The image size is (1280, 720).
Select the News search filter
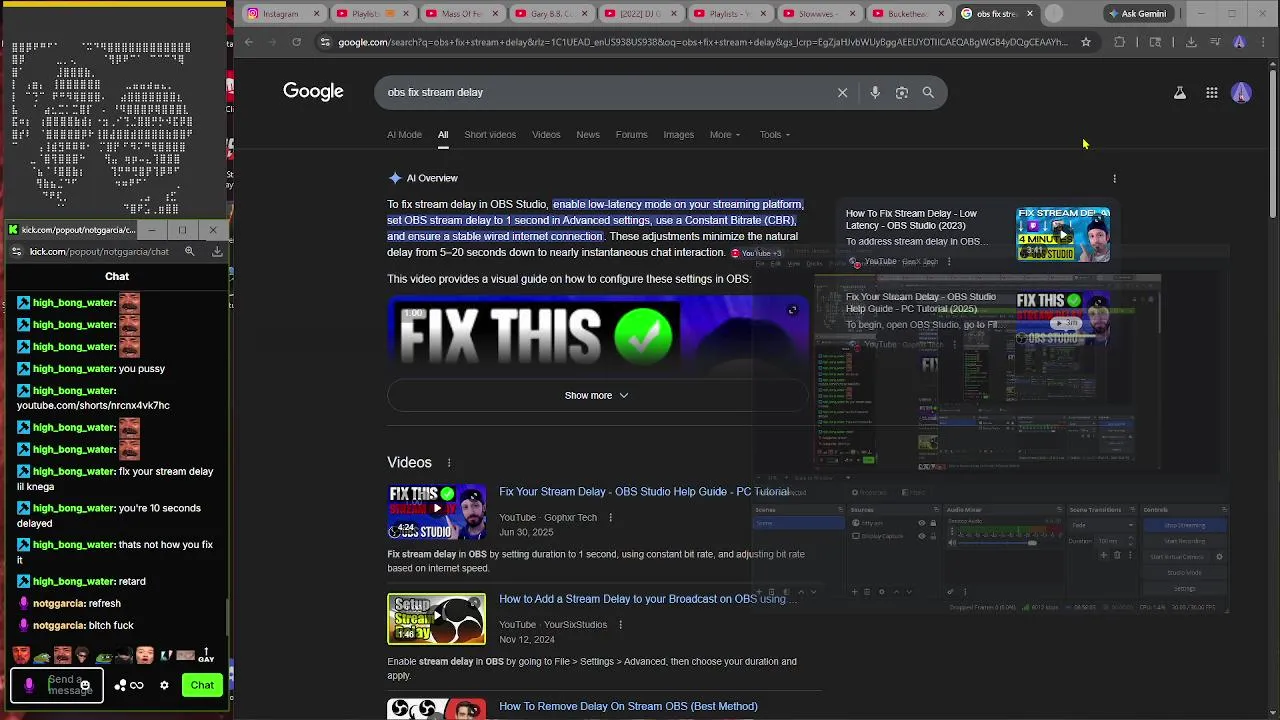pyautogui.click(x=588, y=135)
